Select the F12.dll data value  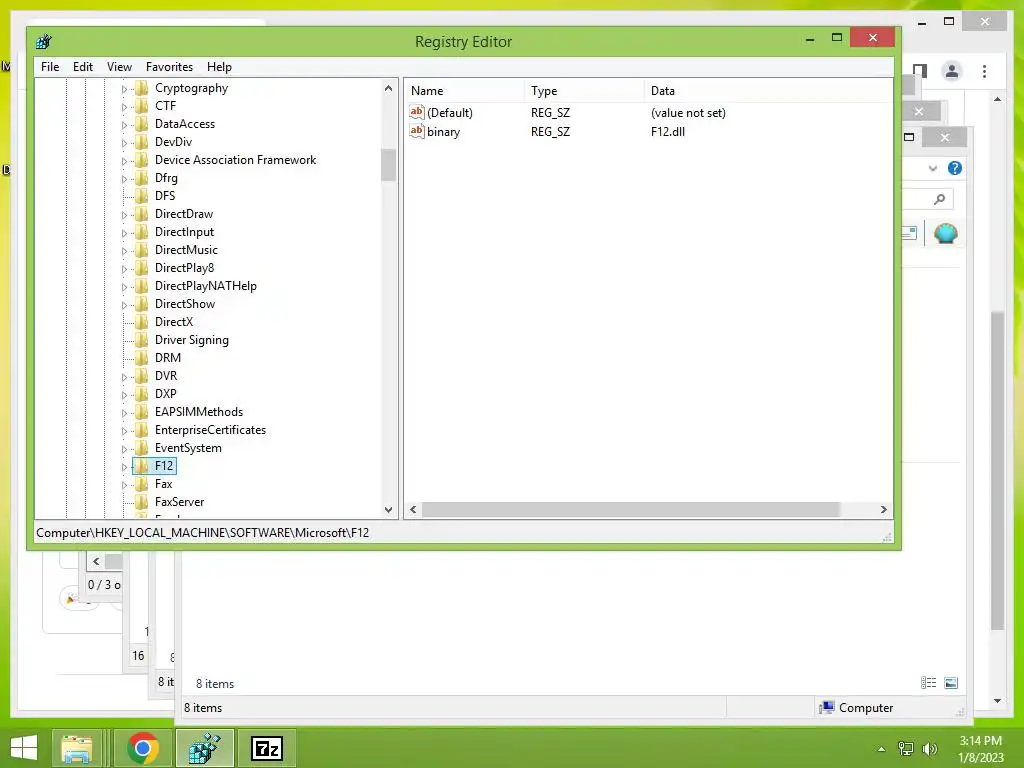[x=667, y=131]
